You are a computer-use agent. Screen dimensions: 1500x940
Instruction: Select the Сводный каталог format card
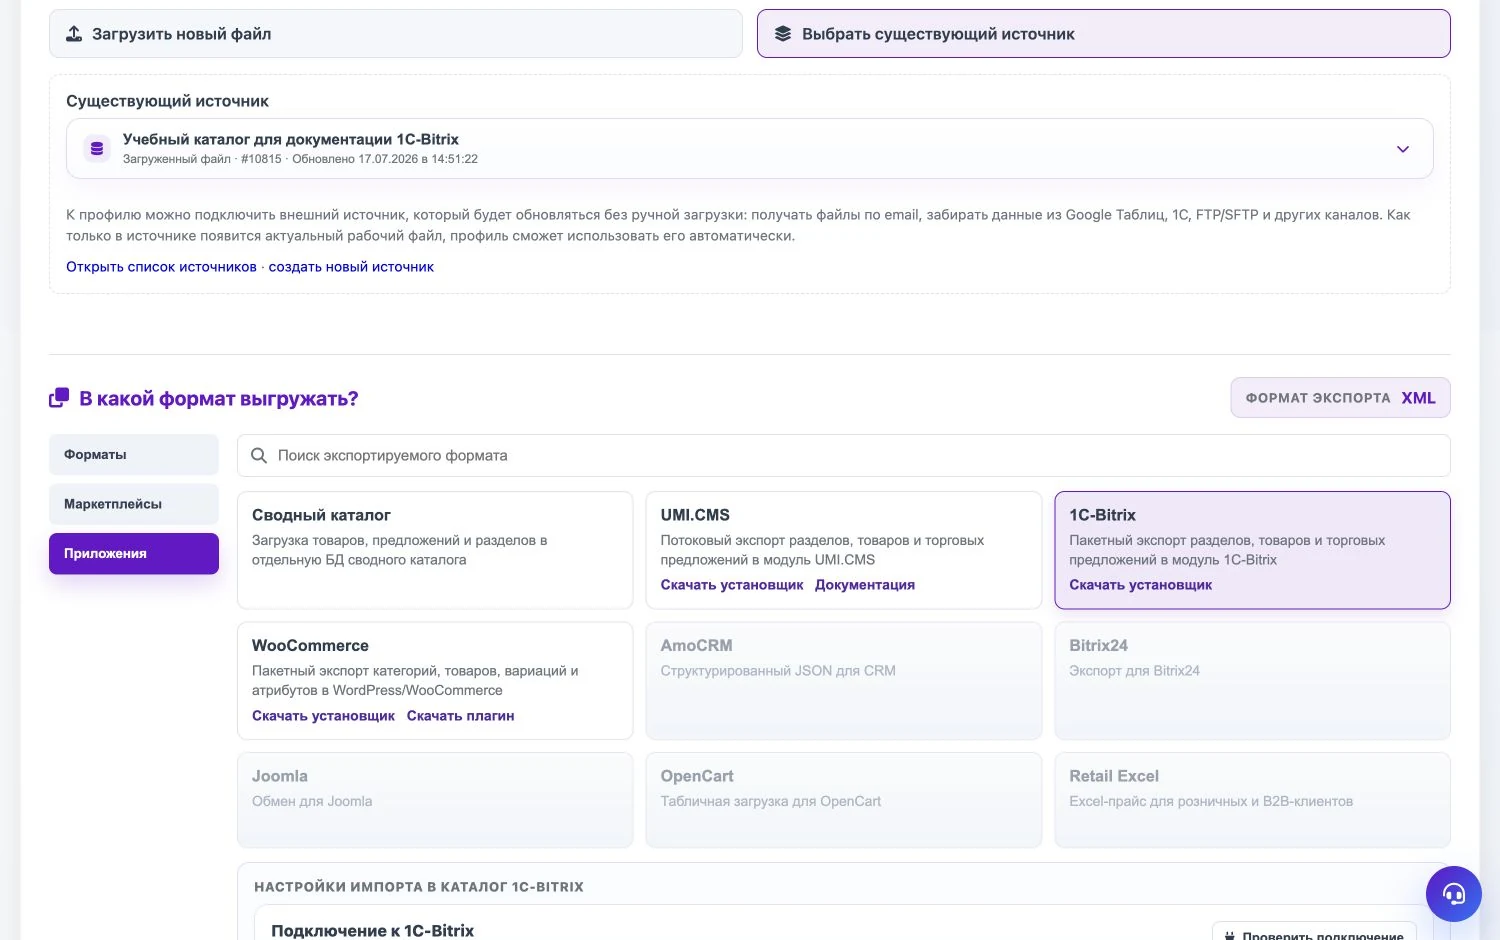pos(435,550)
